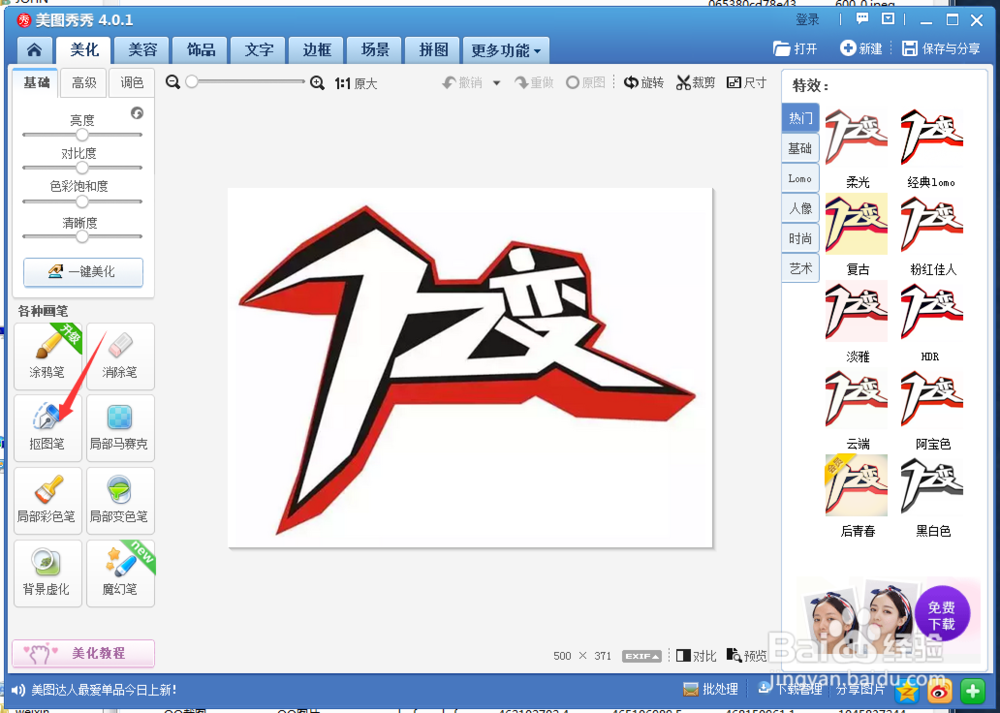Click 打开 to open a file

point(795,48)
